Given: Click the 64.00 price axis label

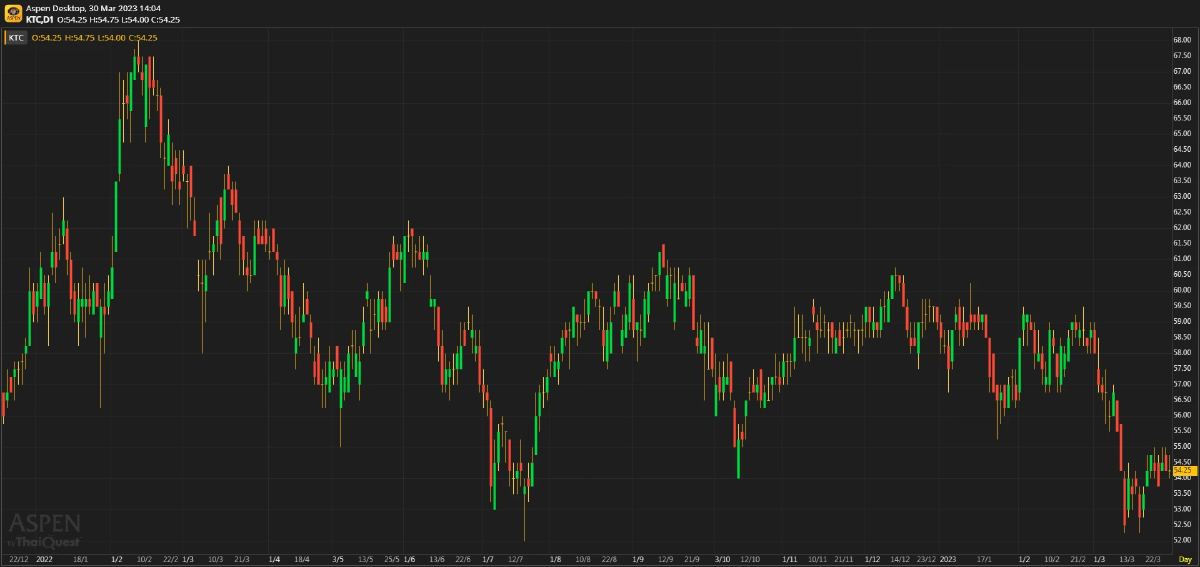Looking at the screenshot, I should click(1182, 165).
